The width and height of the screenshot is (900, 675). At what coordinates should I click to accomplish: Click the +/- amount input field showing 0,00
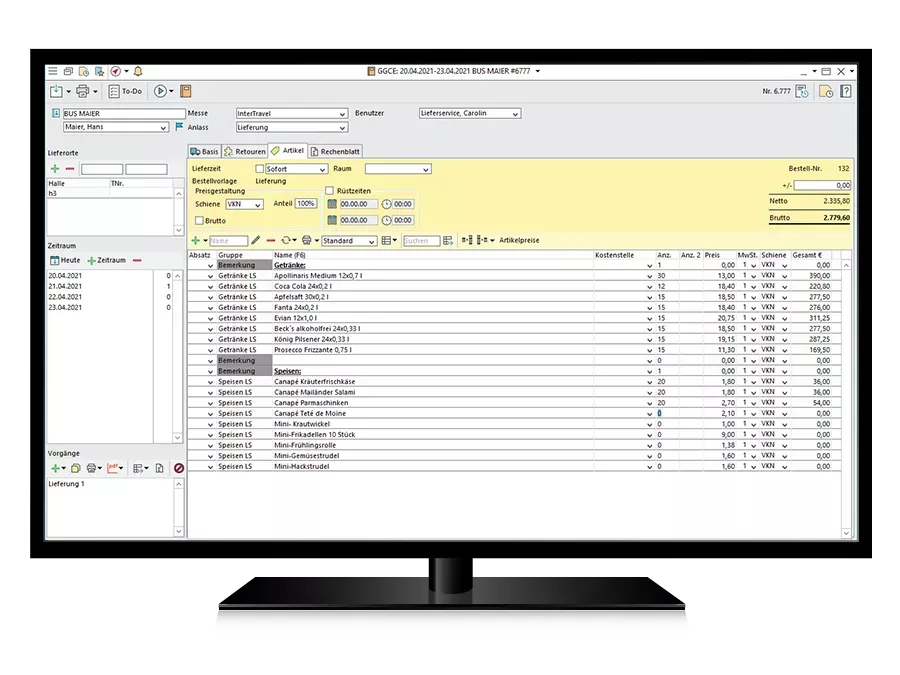[x=822, y=186]
